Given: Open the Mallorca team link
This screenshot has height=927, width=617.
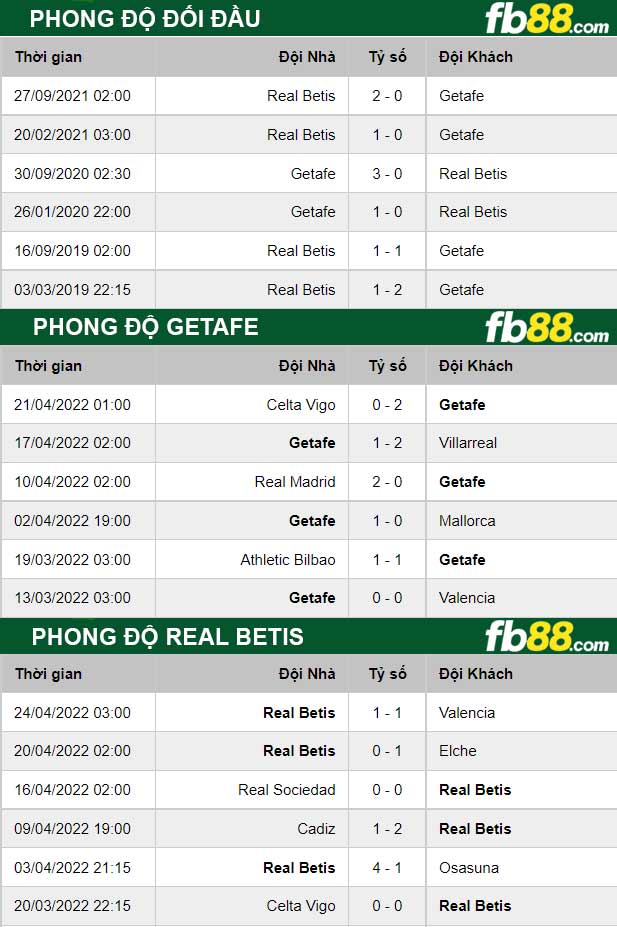Looking at the screenshot, I should [x=467, y=521].
